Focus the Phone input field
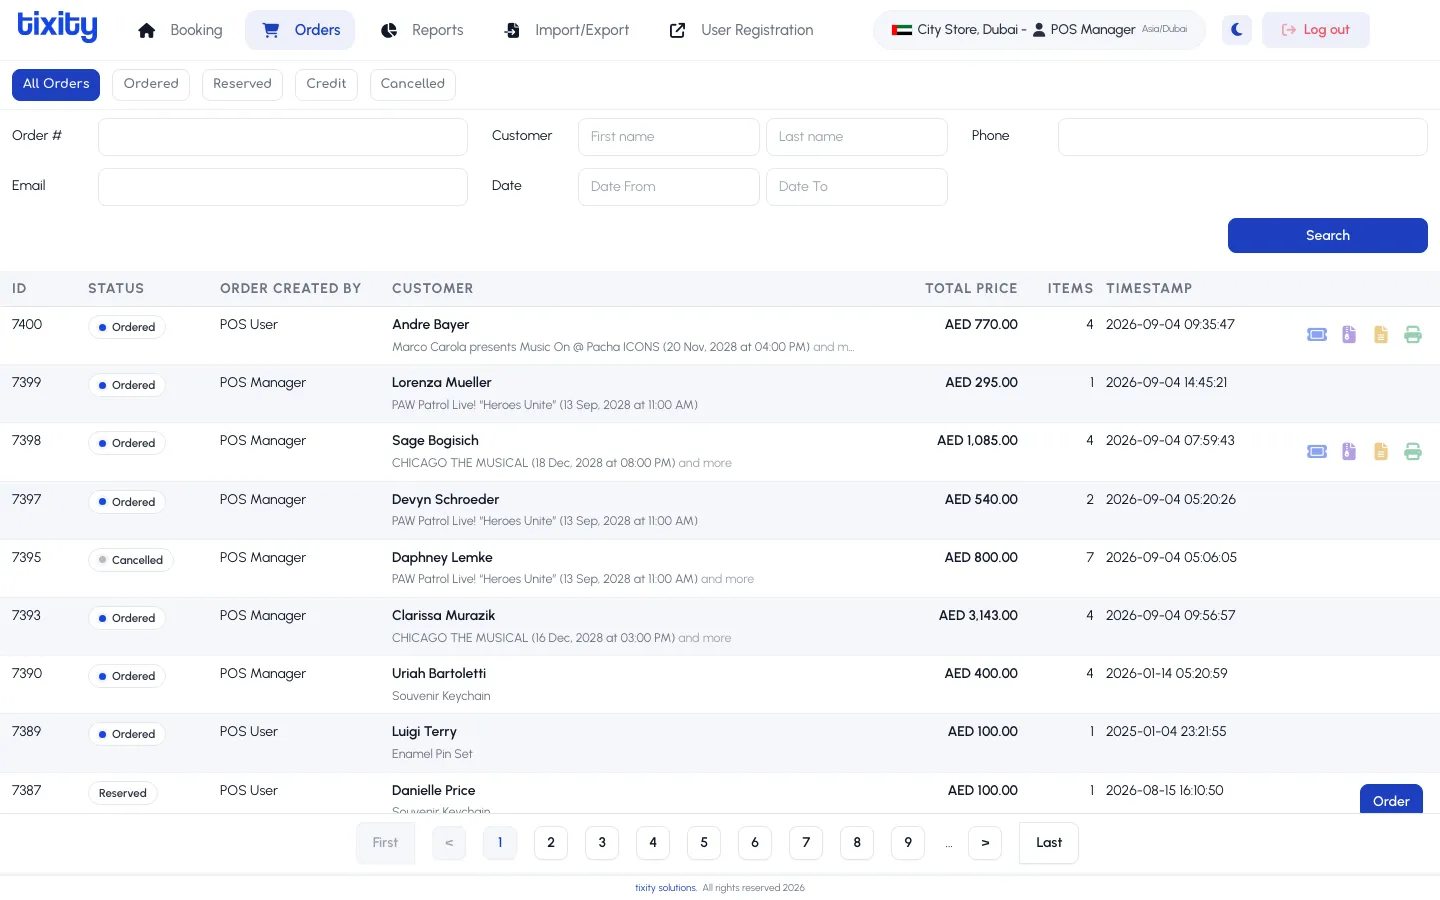This screenshot has height=900, width=1440. tap(1243, 137)
